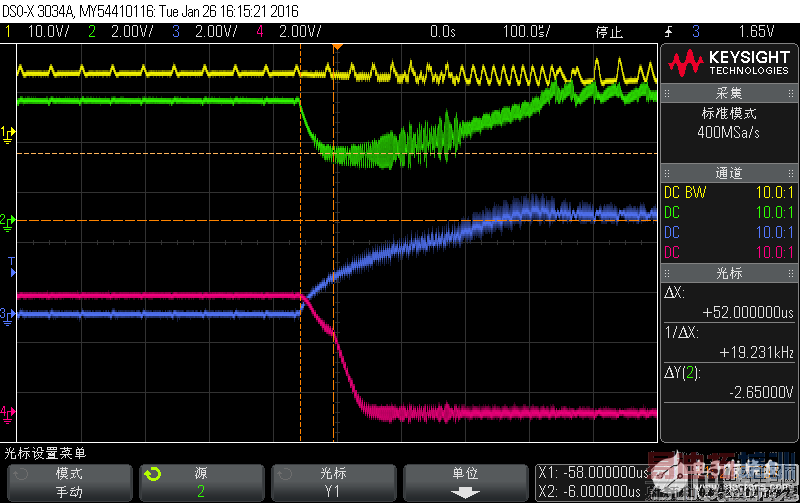Click the X2: -6.000000us cursor readout
This screenshot has height=503, width=800.
589,492
